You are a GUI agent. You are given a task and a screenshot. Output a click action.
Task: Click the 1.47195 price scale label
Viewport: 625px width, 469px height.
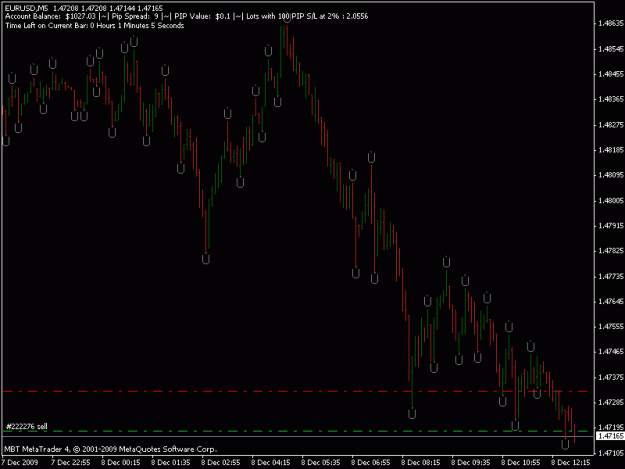click(x=611, y=428)
